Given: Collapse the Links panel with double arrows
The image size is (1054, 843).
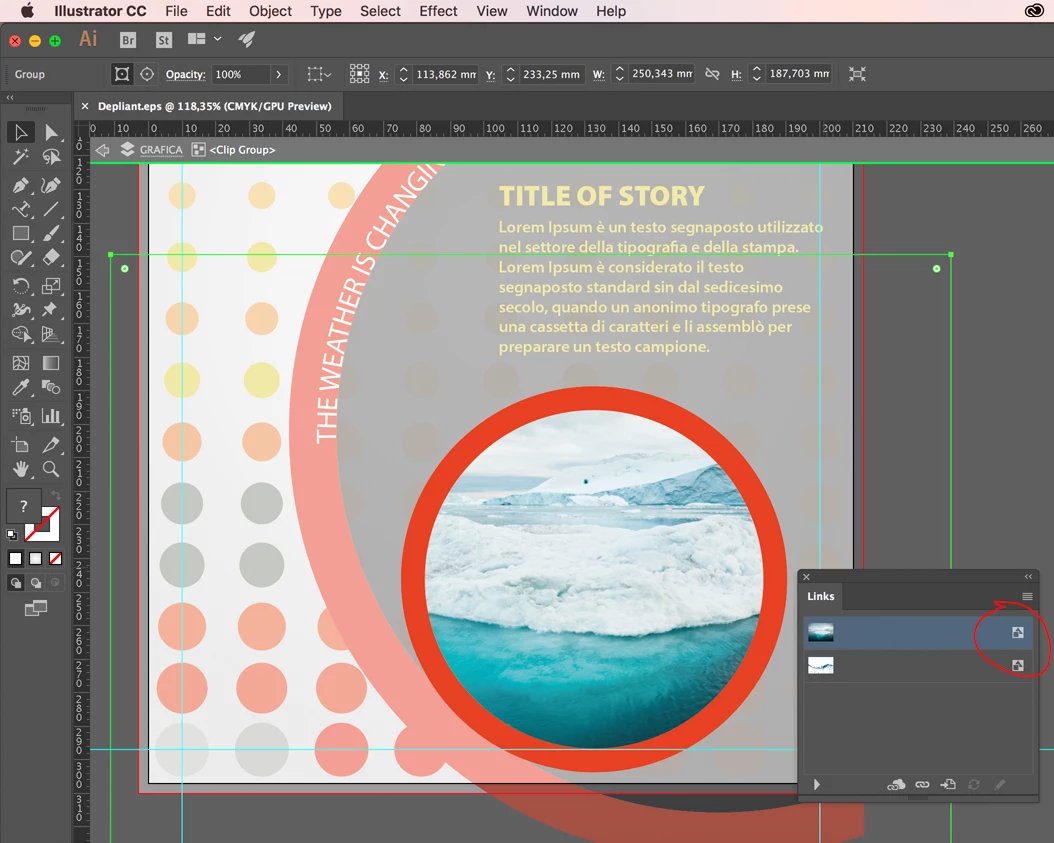Looking at the screenshot, I should click(x=1028, y=577).
